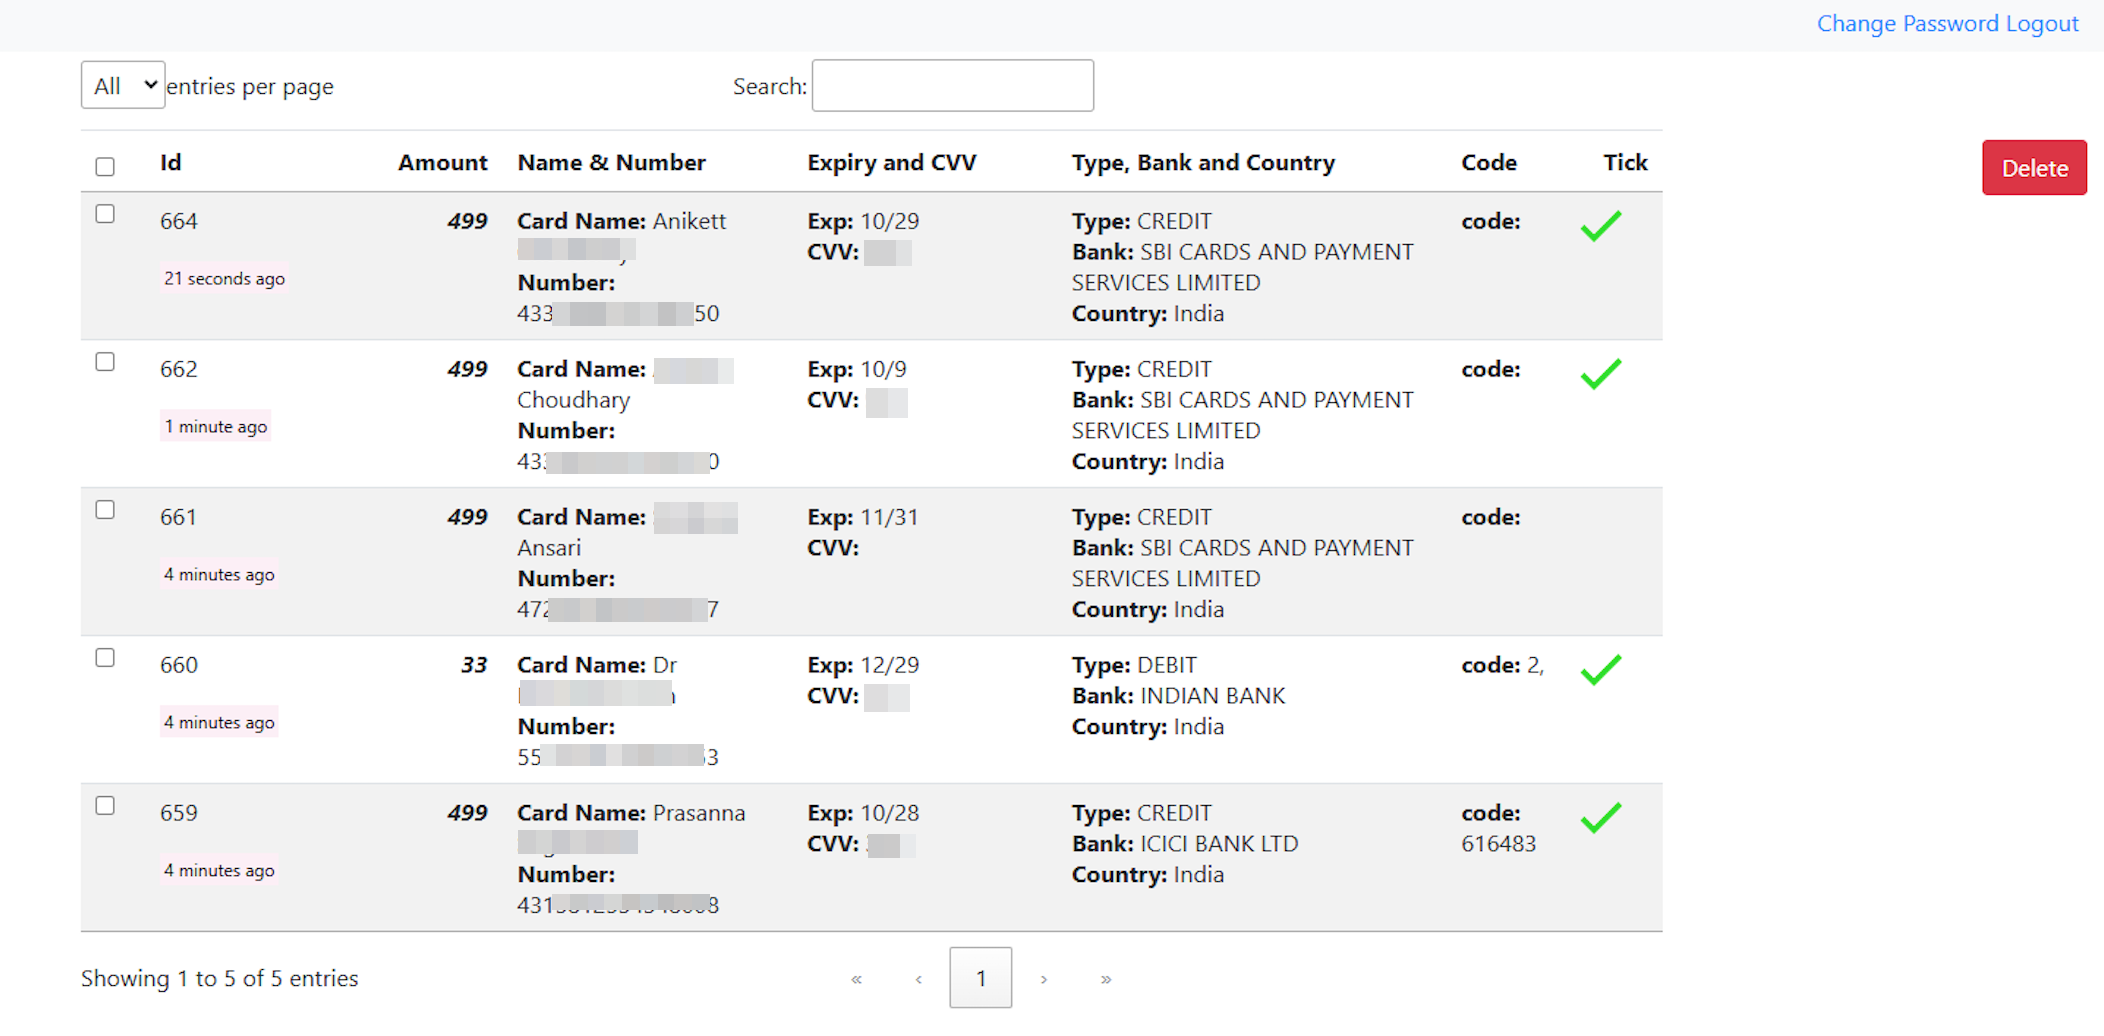This screenshot has width=2104, height=1036.
Task: Go to the last page with » arrow
Action: click(x=1105, y=978)
